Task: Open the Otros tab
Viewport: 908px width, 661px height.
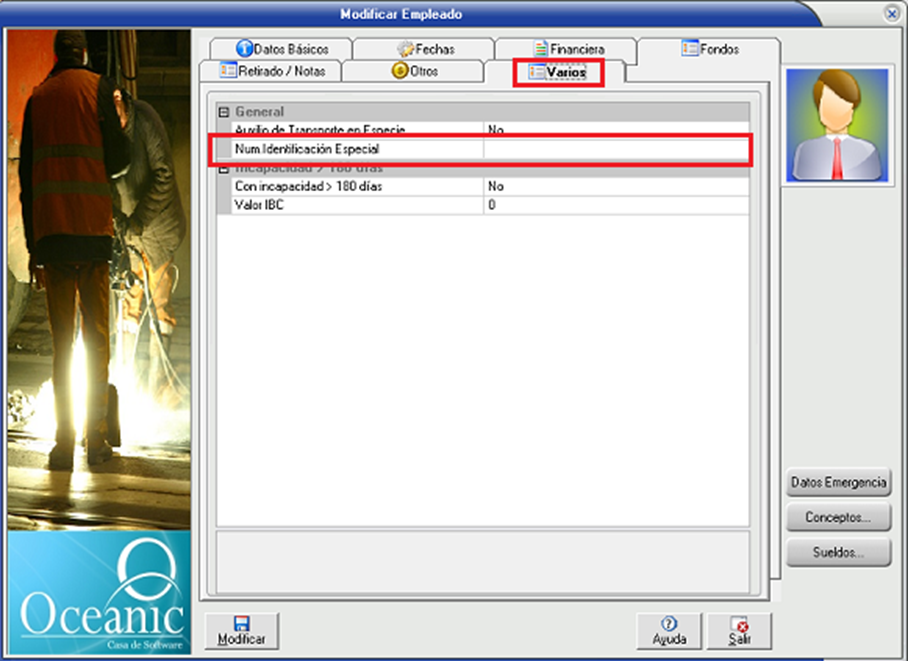Action: 414,72
